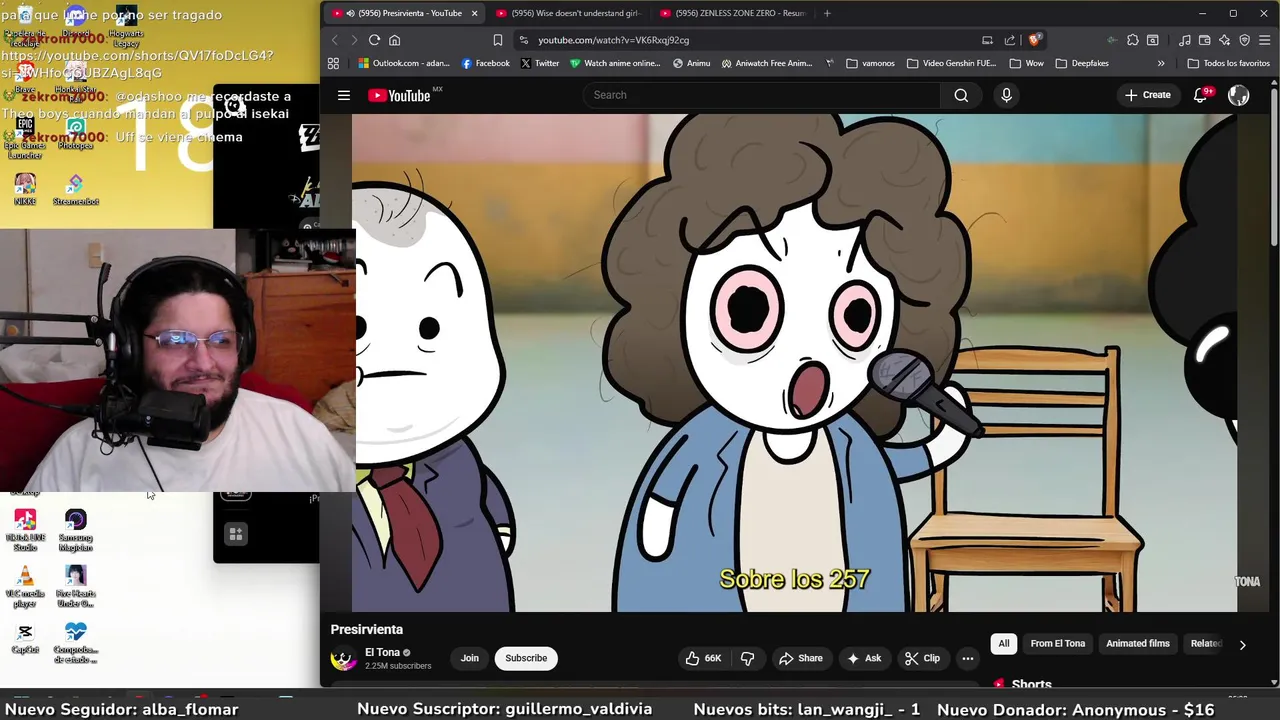Start voice search with the microphone icon
This screenshot has height=720, width=1280.
(1006, 95)
